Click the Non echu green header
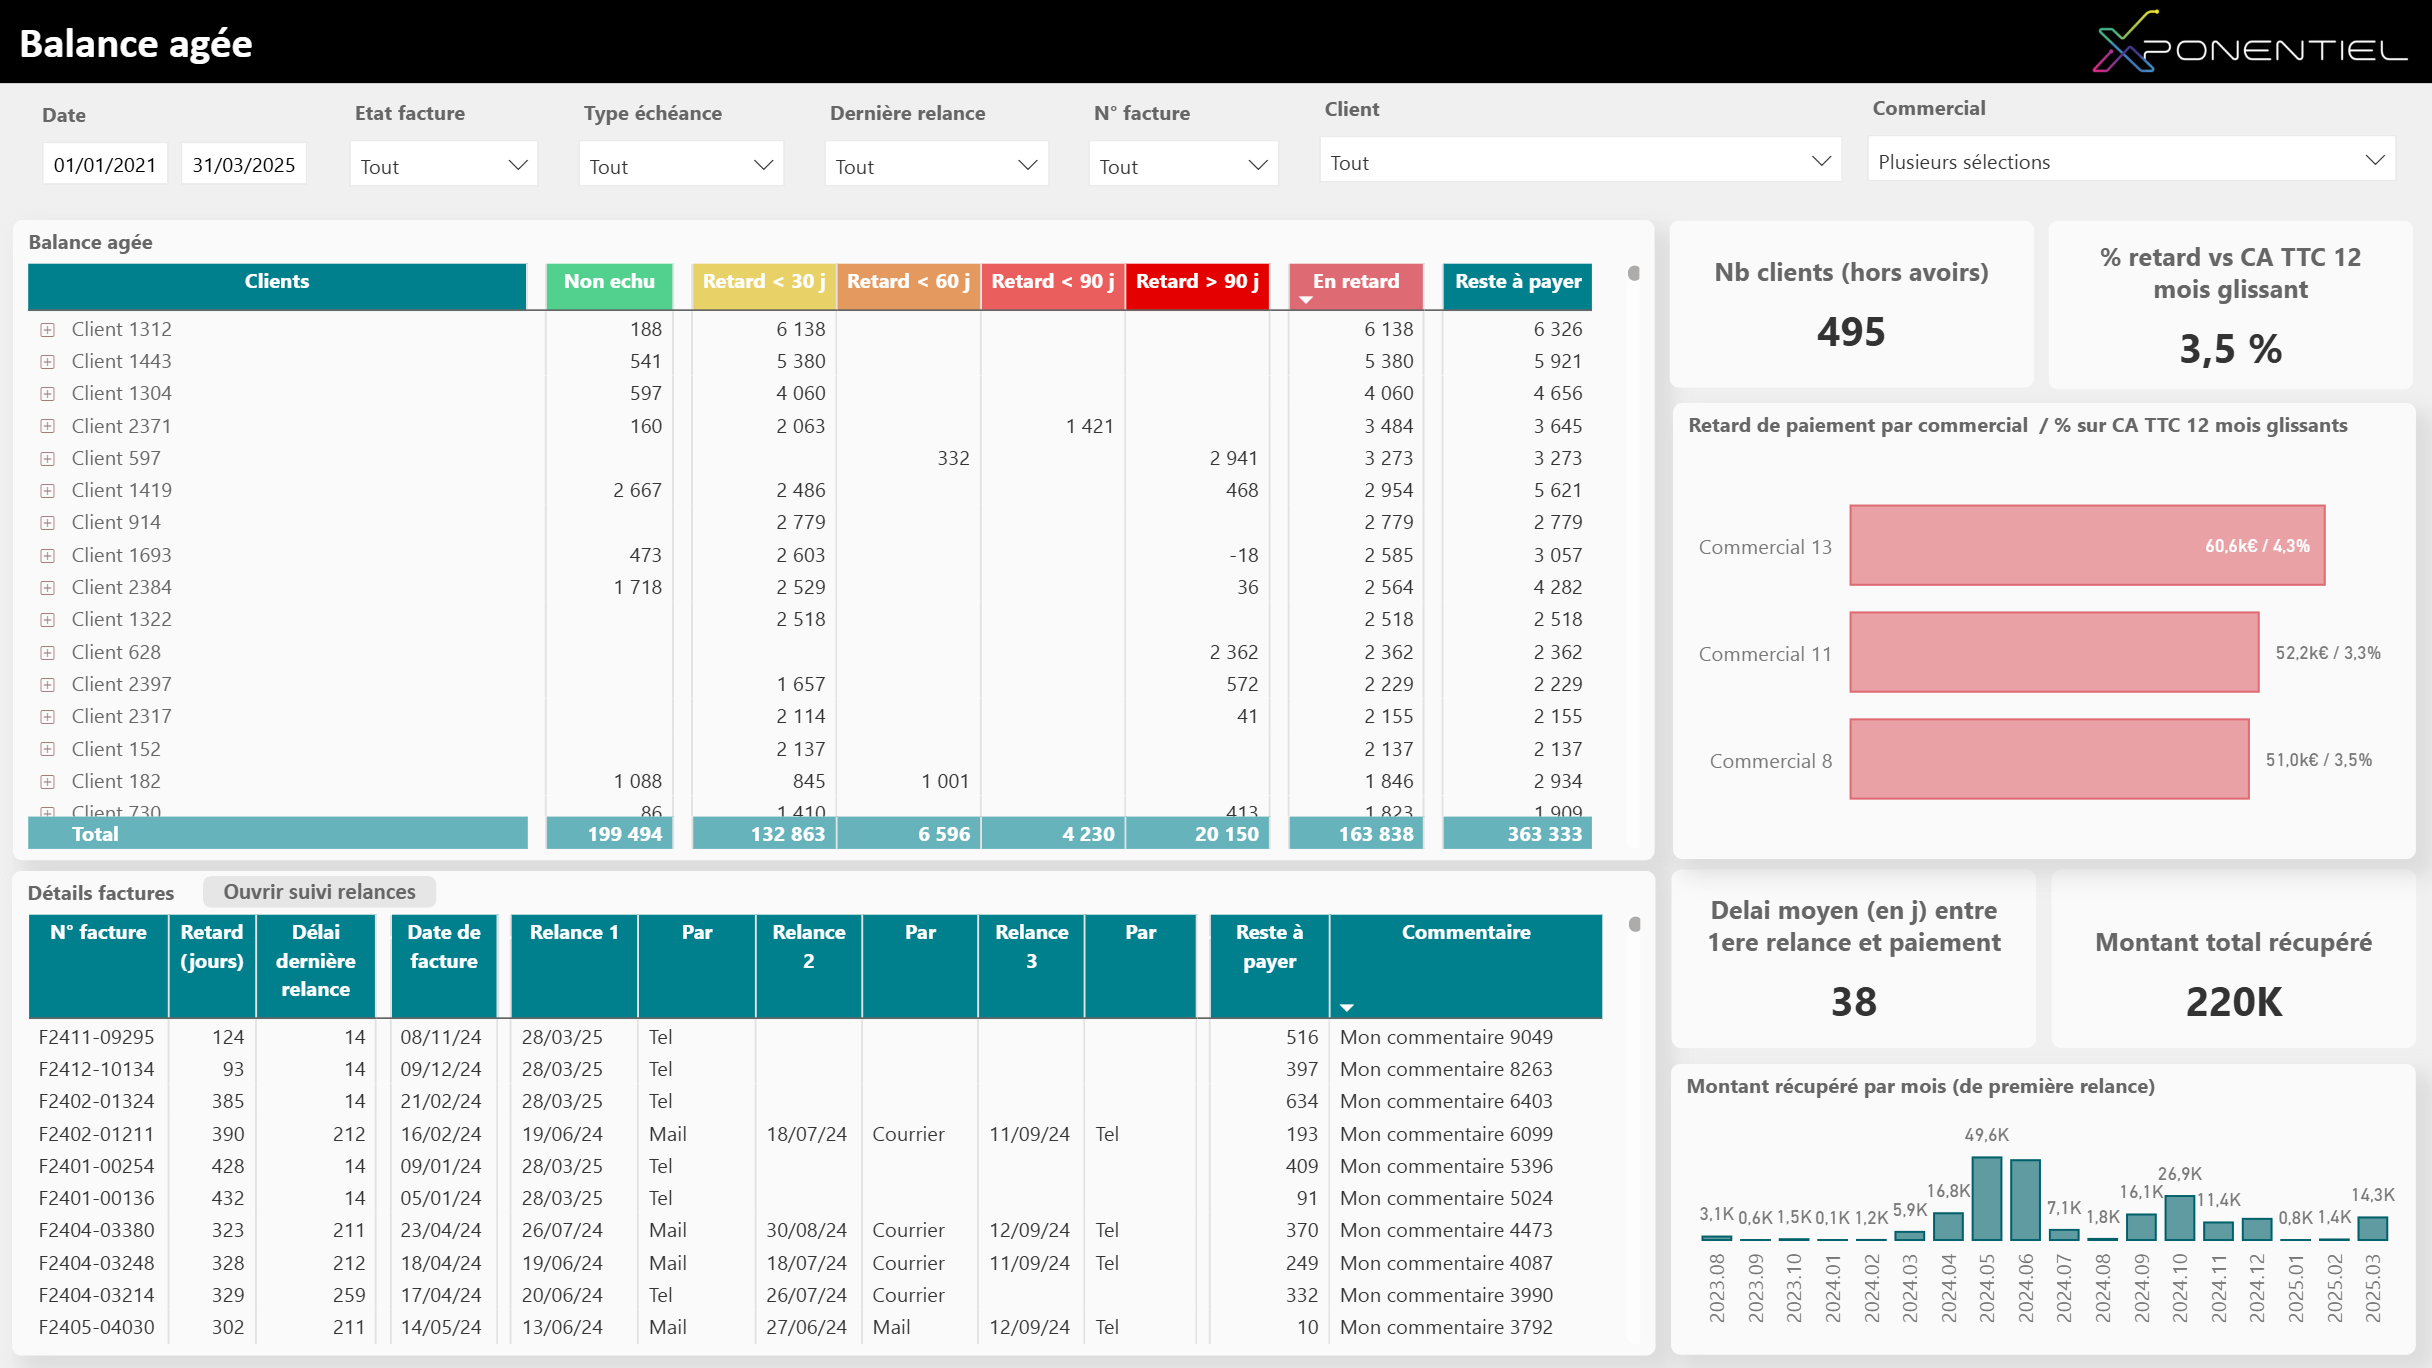This screenshot has height=1368, width=2432. pos(609,282)
